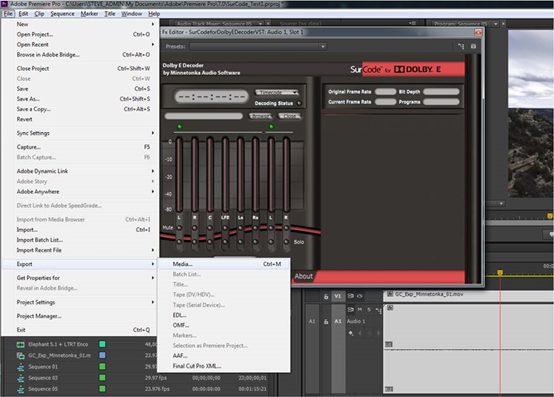Screen dimensions: 554x397
Task: Open the Presets dropdown in Fx Editor
Action: 258,46
